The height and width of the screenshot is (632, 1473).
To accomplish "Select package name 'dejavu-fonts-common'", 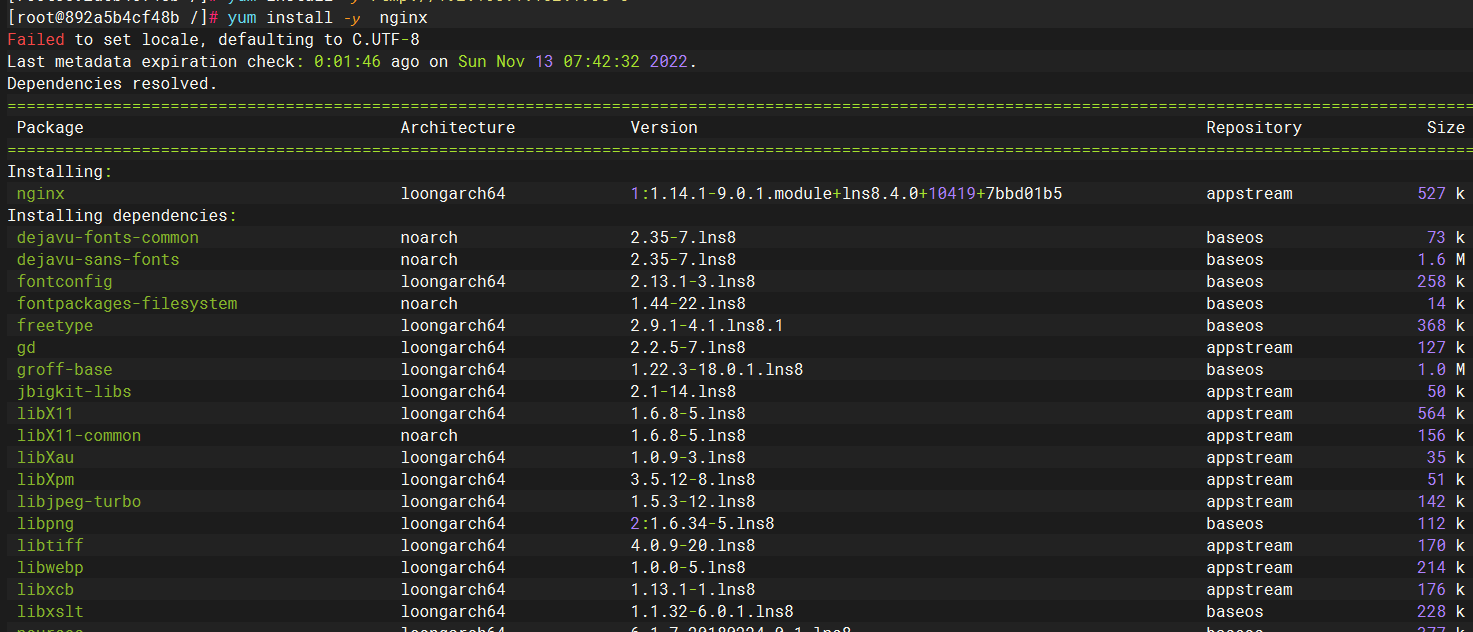I will coord(108,237).
